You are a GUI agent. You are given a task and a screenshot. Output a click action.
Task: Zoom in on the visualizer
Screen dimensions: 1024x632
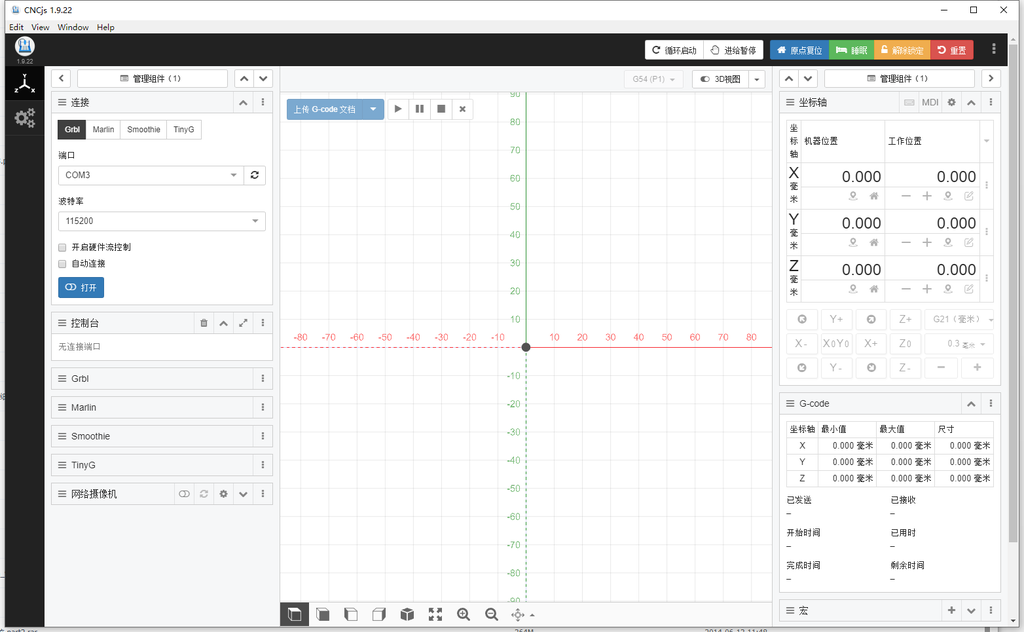pyautogui.click(x=464, y=614)
